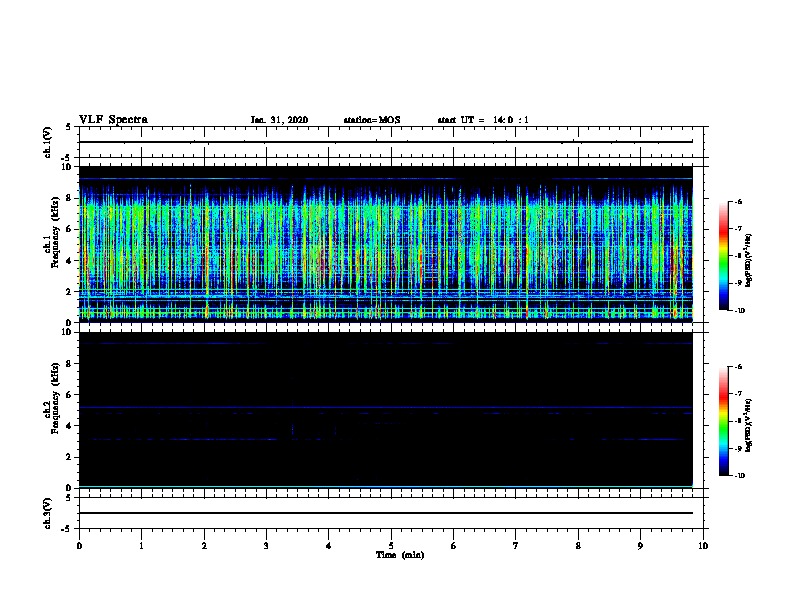Viewport: 792px width, 612px height.
Task: Click tick label "5" on the time axis
Action: [x=391, y=546]
